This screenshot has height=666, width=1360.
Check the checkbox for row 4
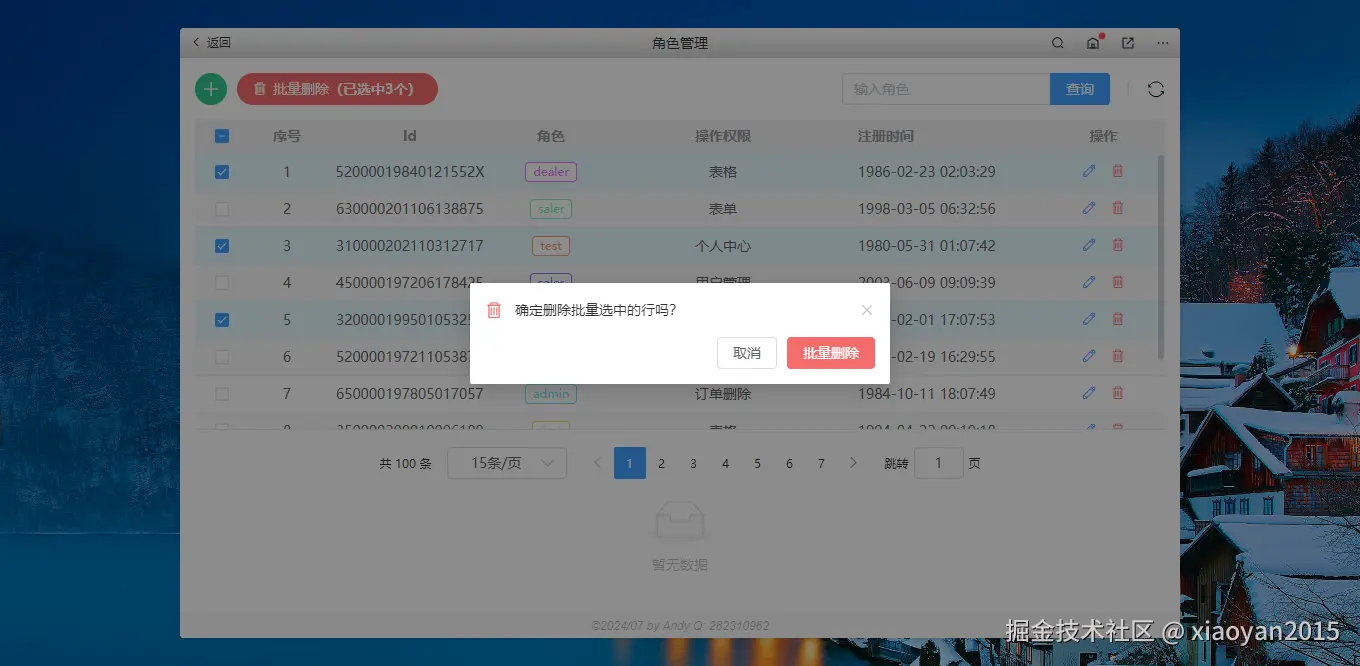[221, 282]
